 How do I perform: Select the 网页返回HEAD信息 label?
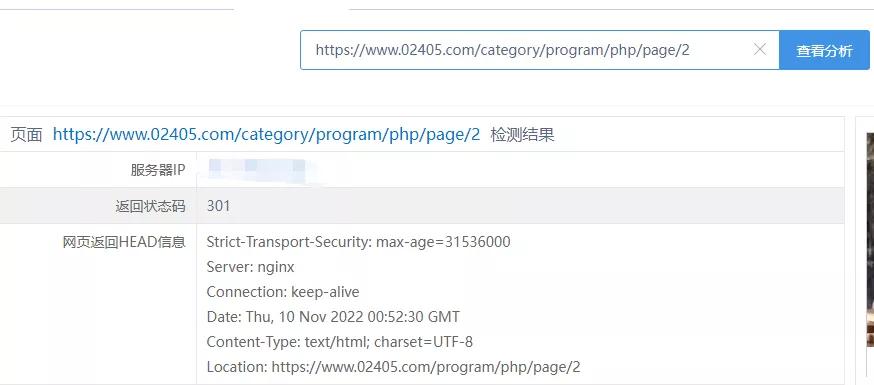point(124,242)
